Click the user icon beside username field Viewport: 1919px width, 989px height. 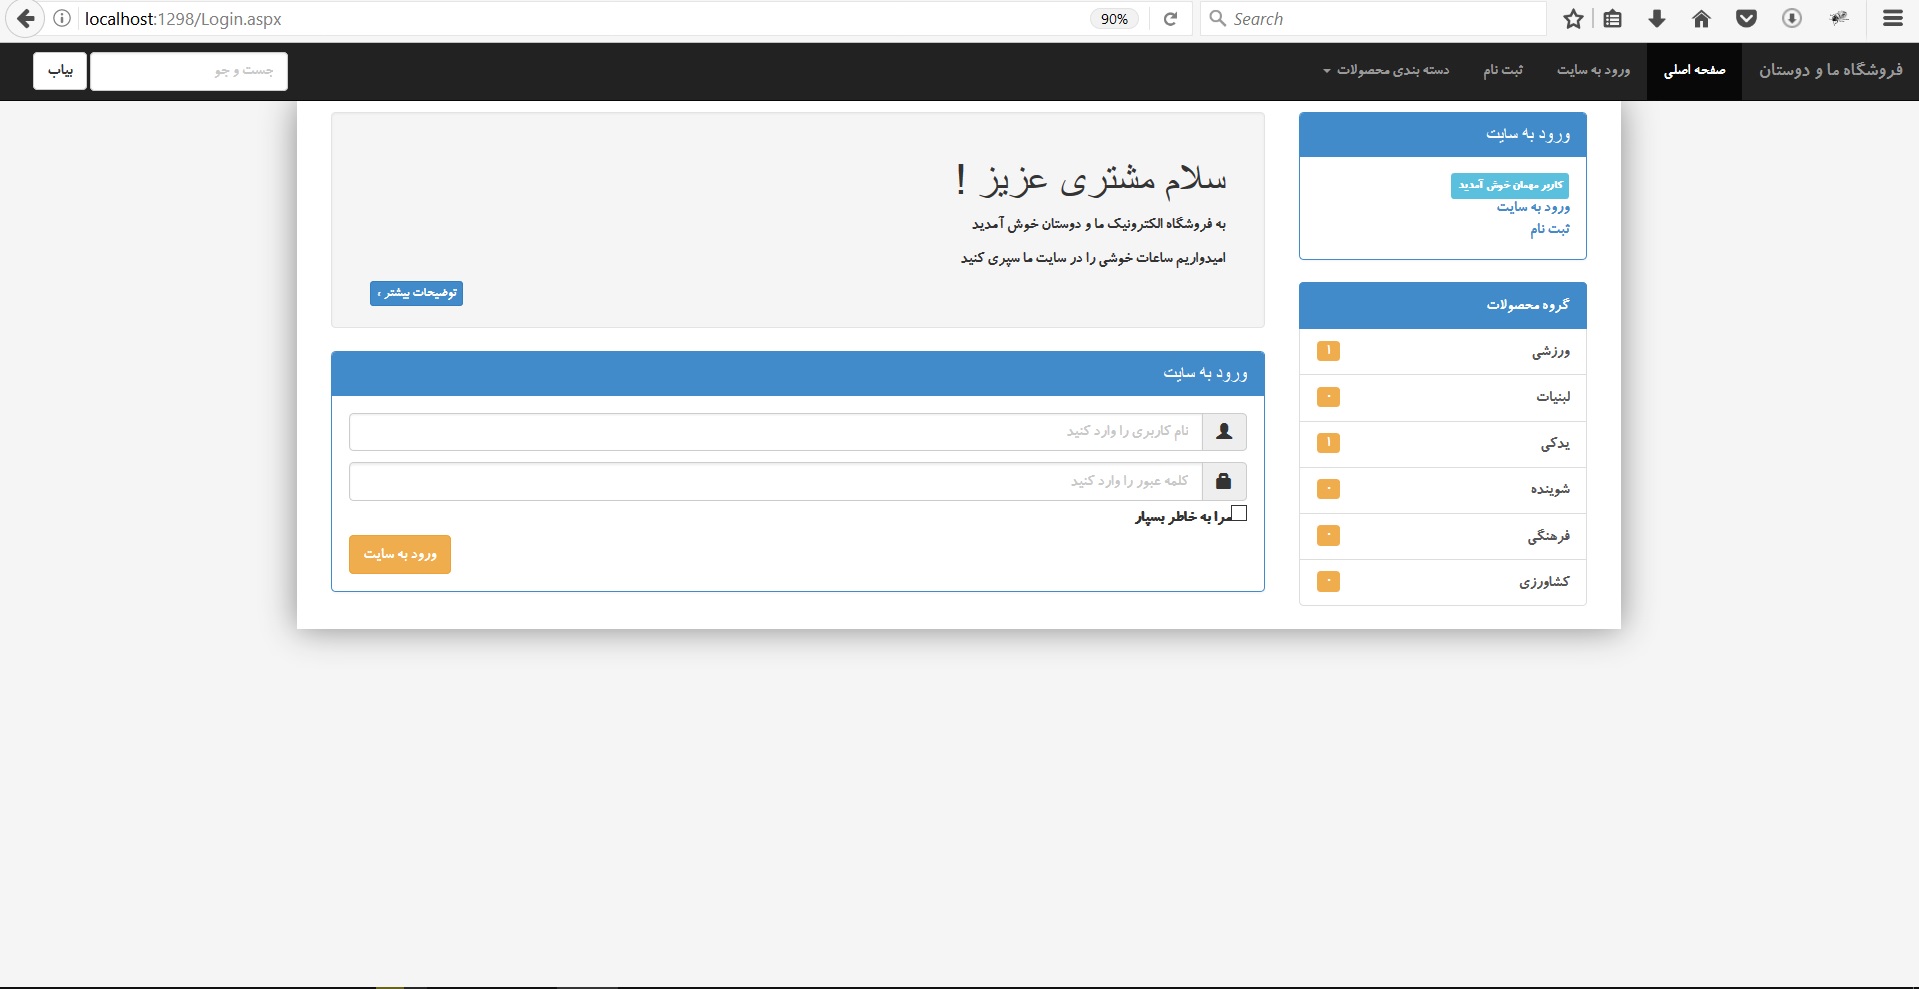click(1224, 432)
